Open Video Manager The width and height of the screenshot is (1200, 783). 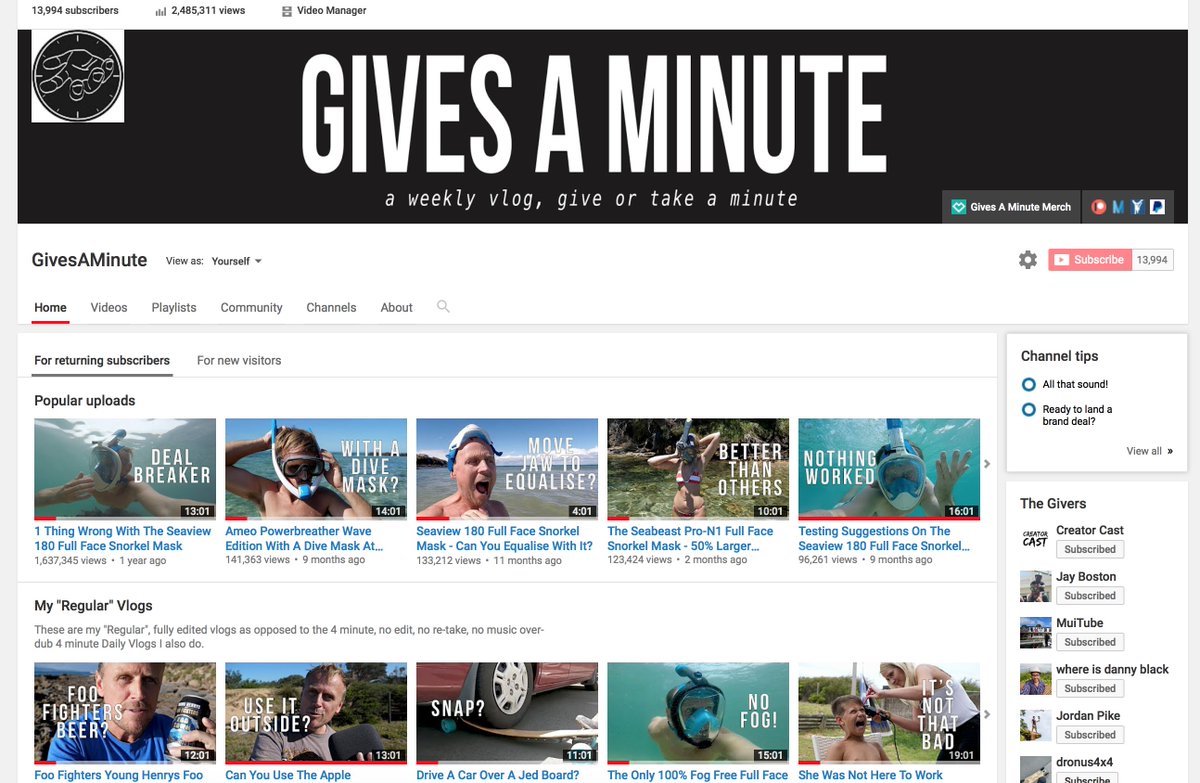[324, 11]
